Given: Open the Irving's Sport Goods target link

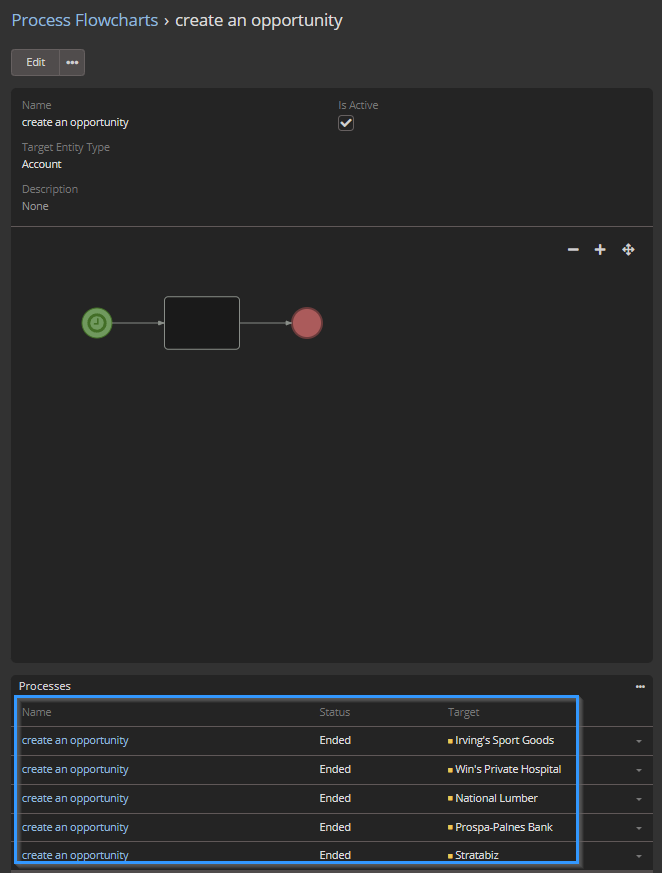Looking at the screenshot, I should 504,741.
